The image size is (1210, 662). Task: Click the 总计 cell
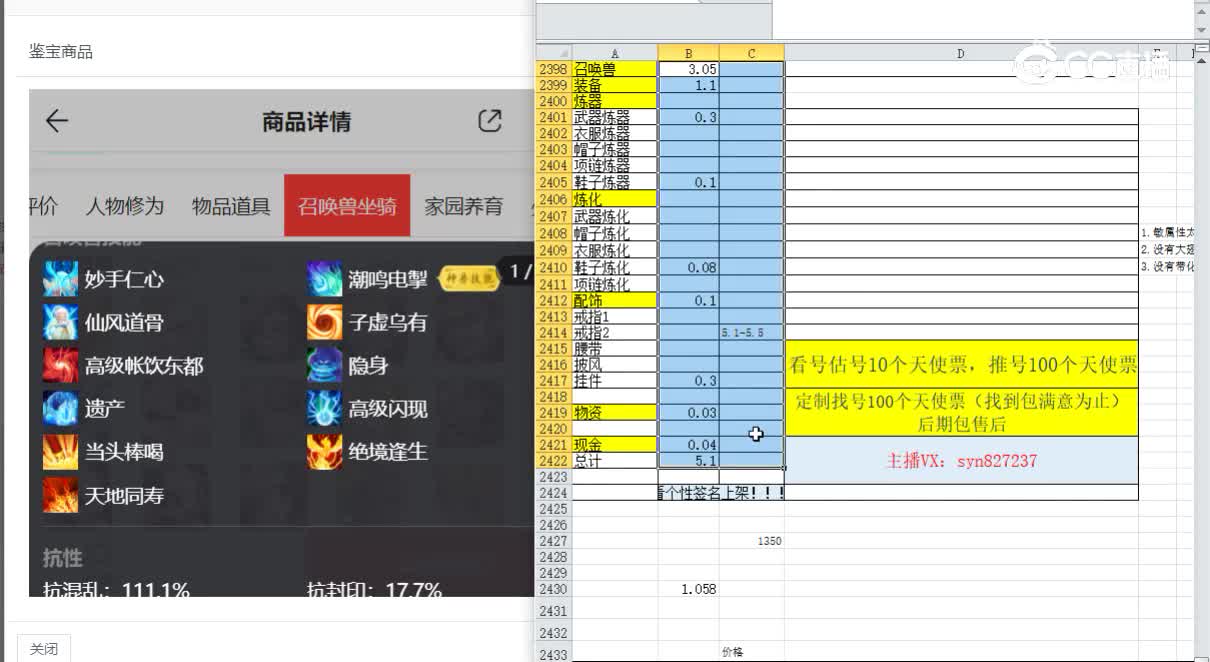[x=614, y=461]
